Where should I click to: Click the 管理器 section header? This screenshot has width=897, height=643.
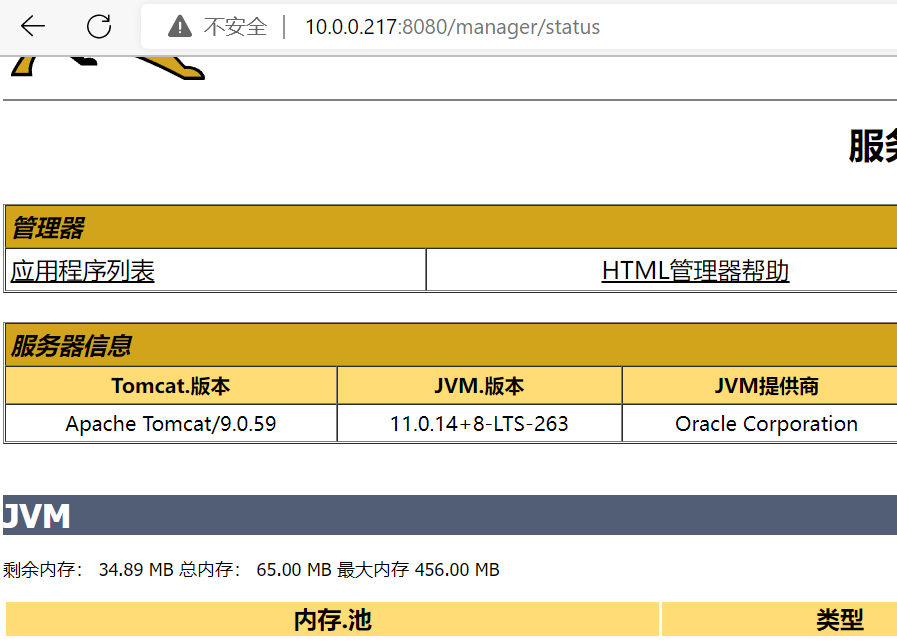(x=48, y=228)
